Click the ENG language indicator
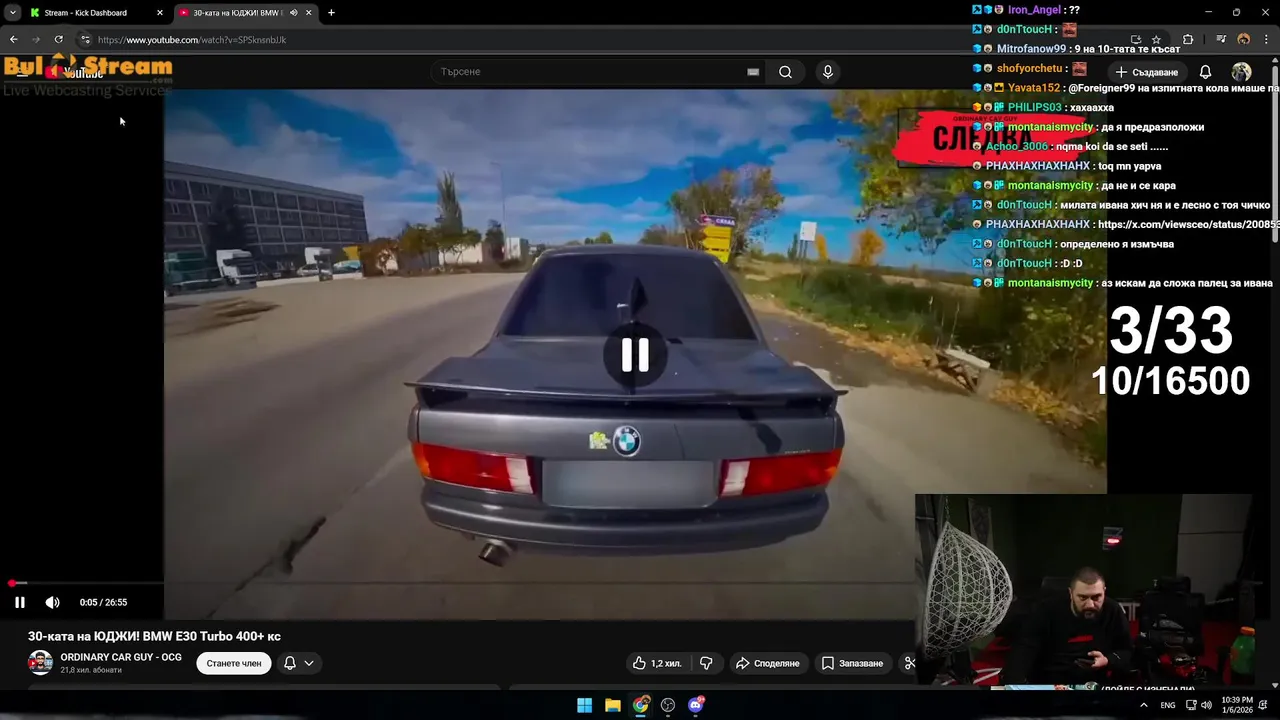 [x=1168, y=705]
